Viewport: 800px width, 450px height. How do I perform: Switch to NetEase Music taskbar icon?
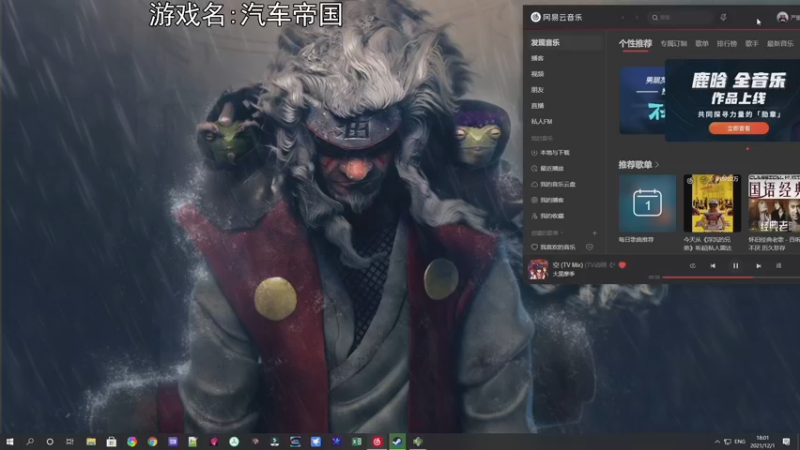coord(377,442)
